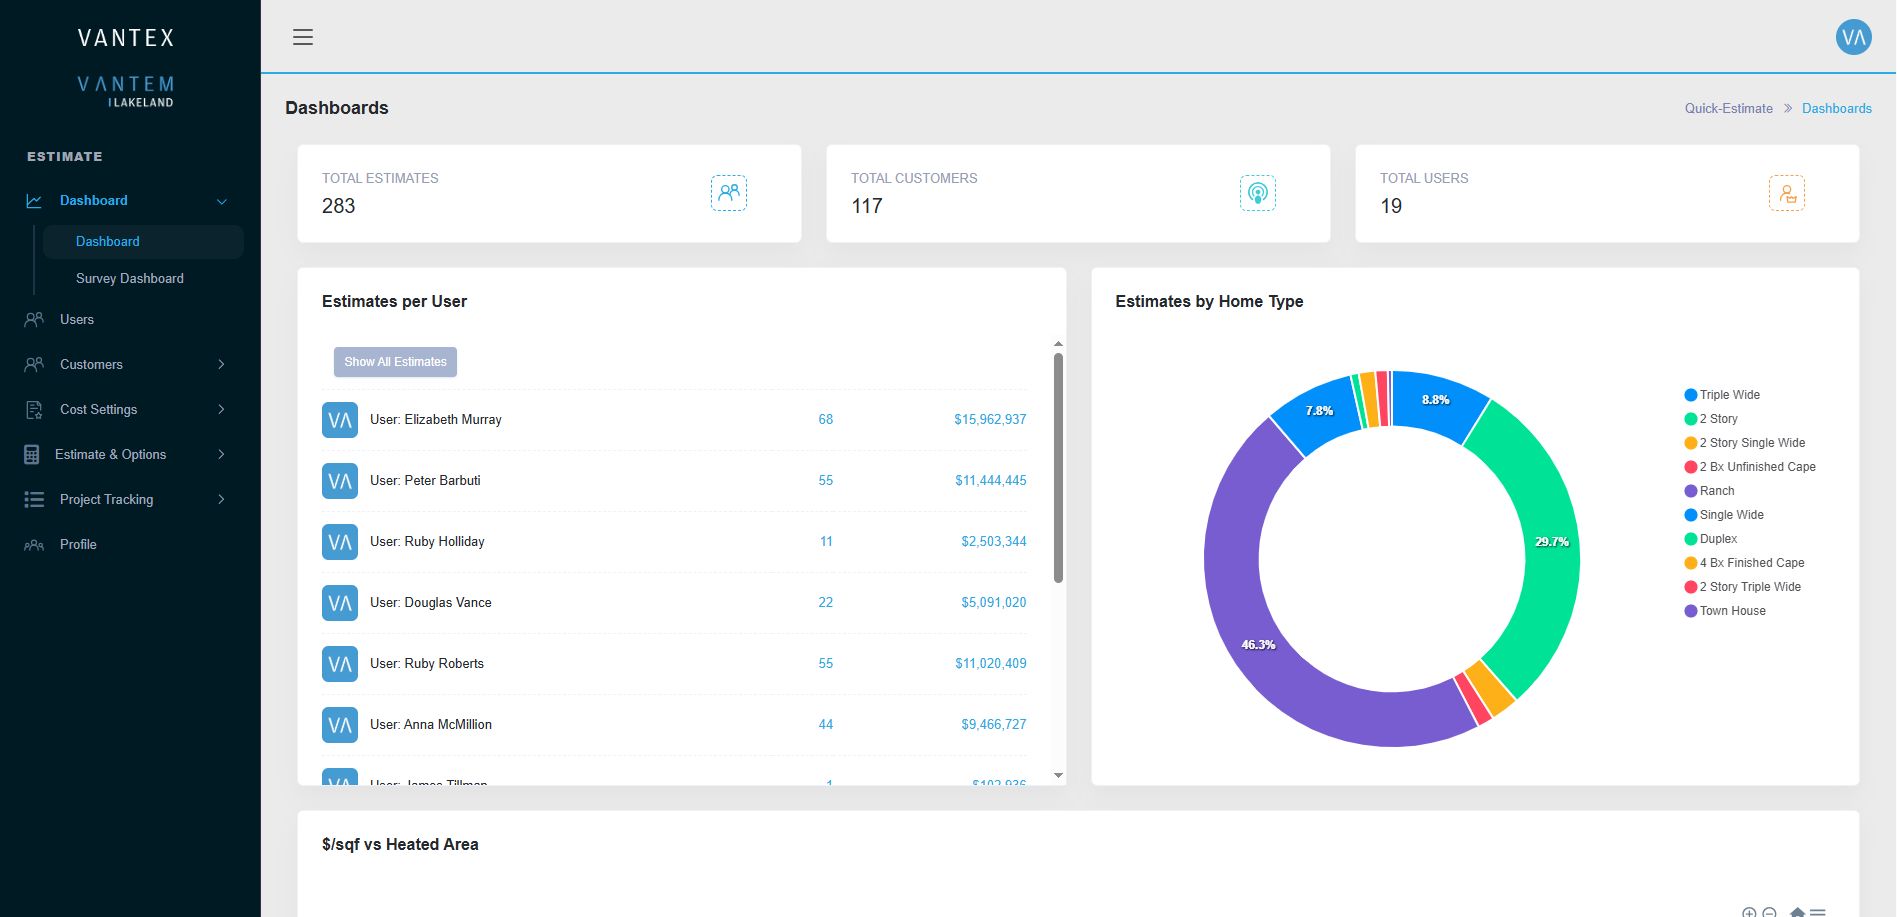Viewport: 1897px width, 917px height.
Task: Open Peter Barbuti's $11,444,445 total
Action: pos(990,481)
